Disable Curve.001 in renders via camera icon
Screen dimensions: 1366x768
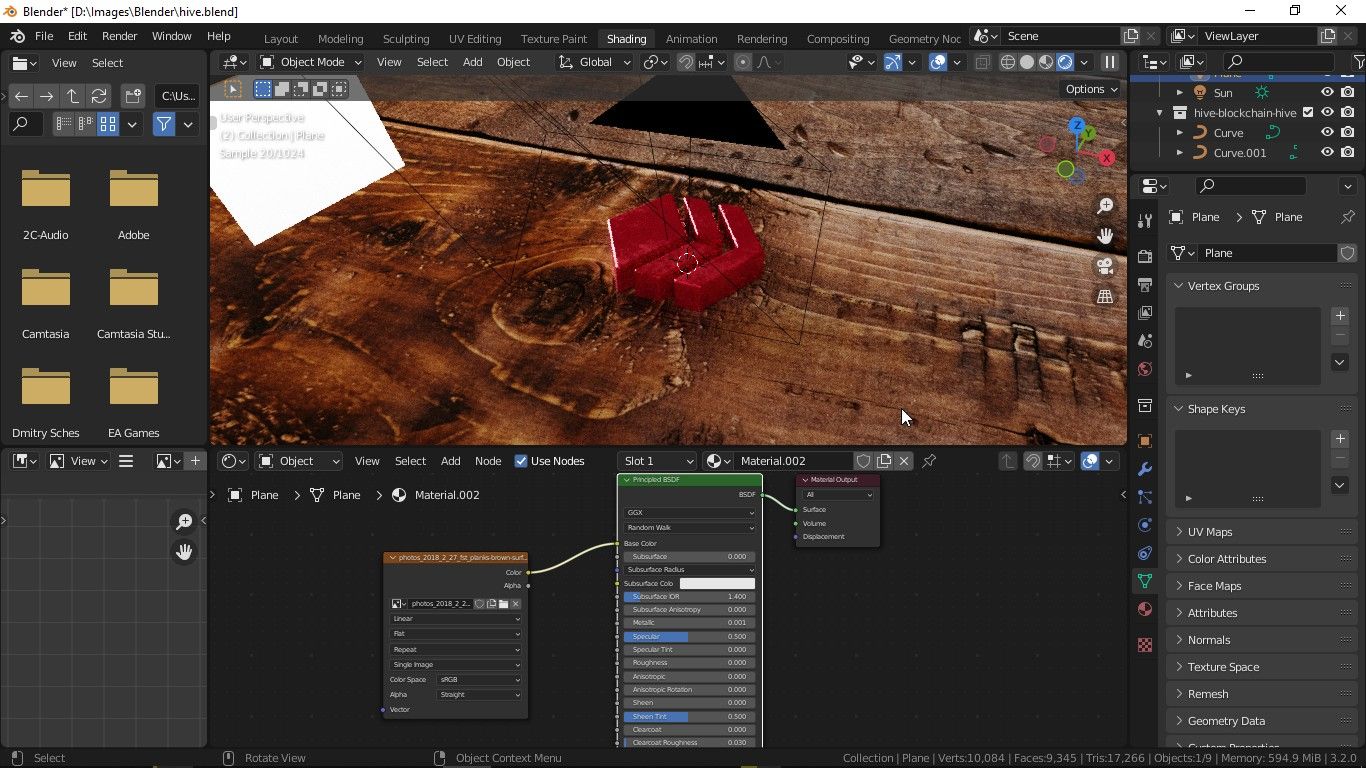coord(1349,152)
